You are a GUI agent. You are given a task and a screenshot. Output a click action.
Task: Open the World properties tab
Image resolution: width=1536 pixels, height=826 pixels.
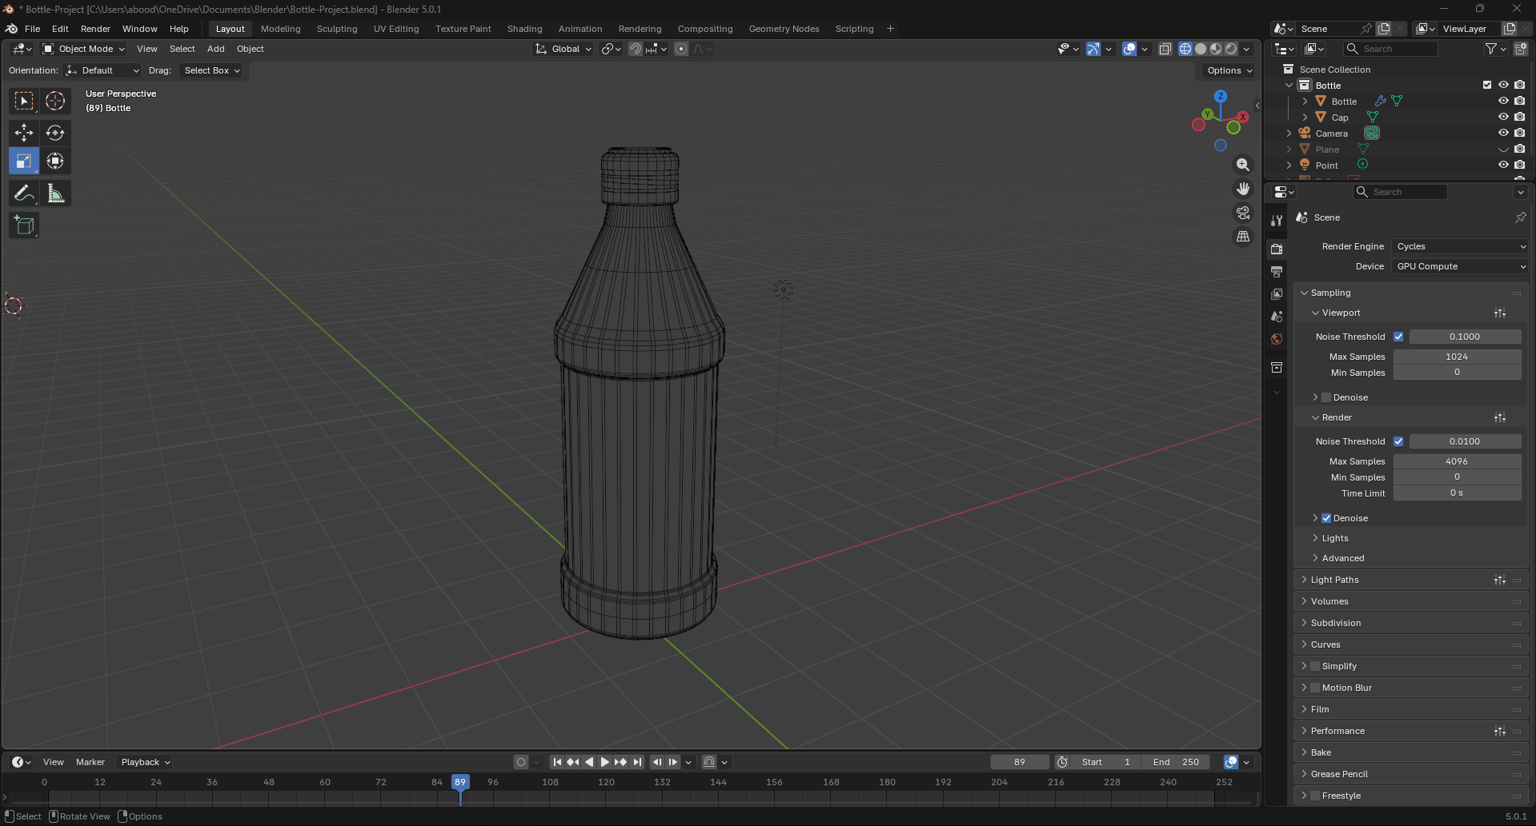click(x=1277, y=339)
